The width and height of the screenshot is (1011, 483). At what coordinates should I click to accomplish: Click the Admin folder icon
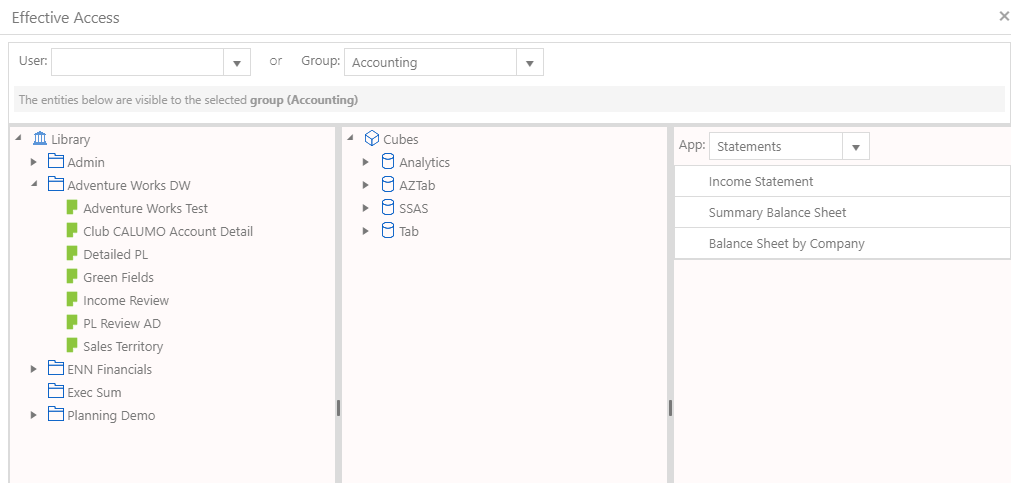(x=56, y=162)
